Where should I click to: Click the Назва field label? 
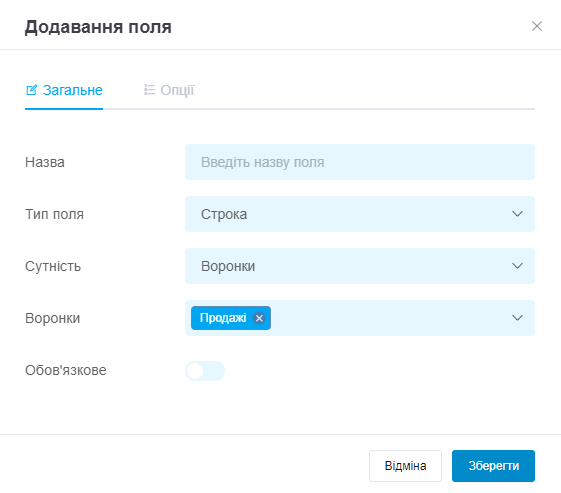[45, 162]
